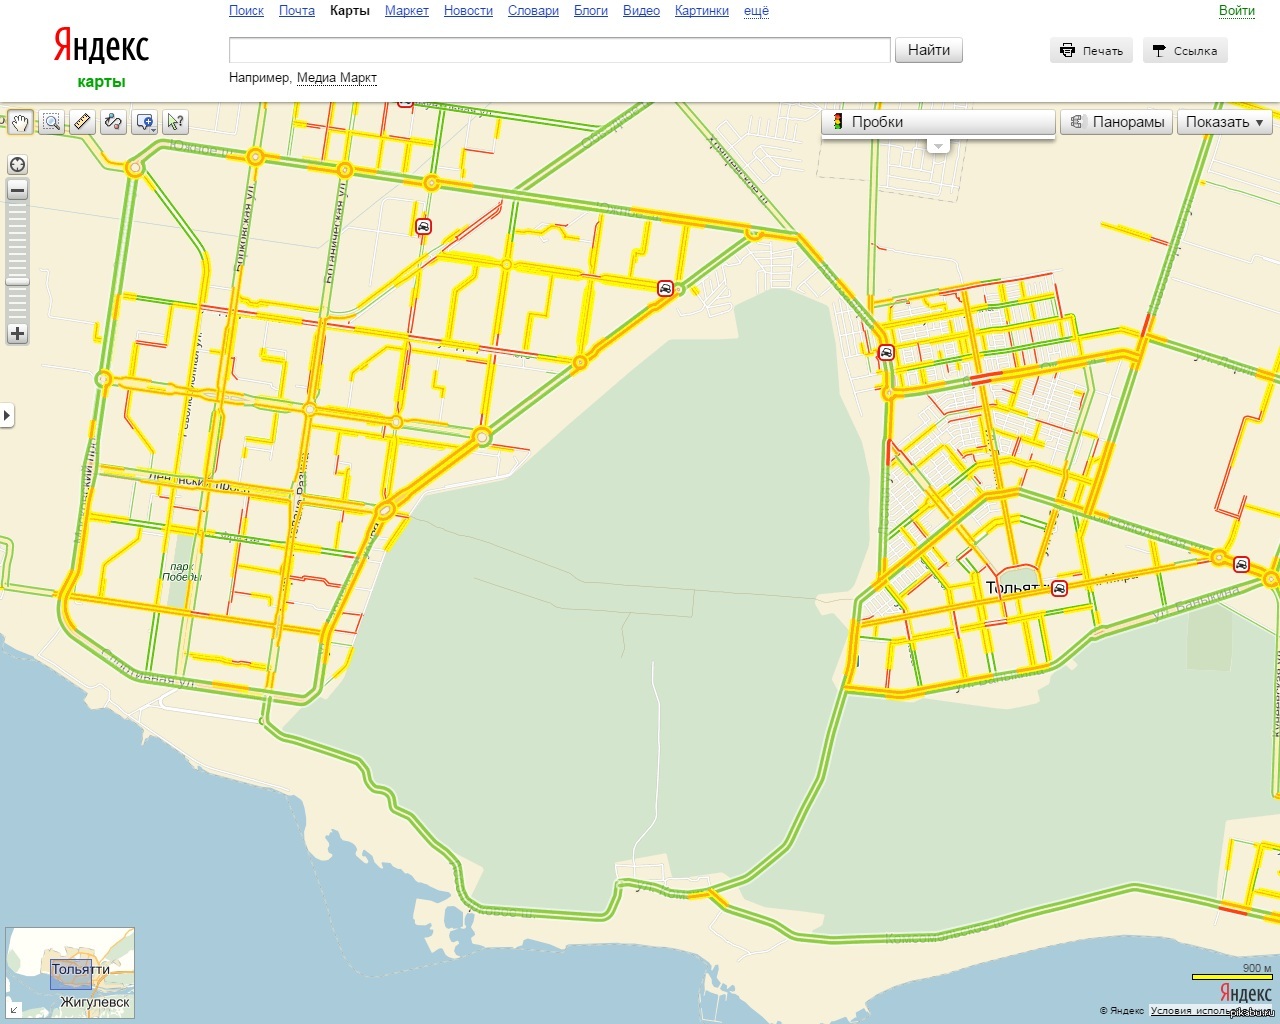Open the route building tool
This screenshot has width=1280, height=1024.
pos(114,122)
